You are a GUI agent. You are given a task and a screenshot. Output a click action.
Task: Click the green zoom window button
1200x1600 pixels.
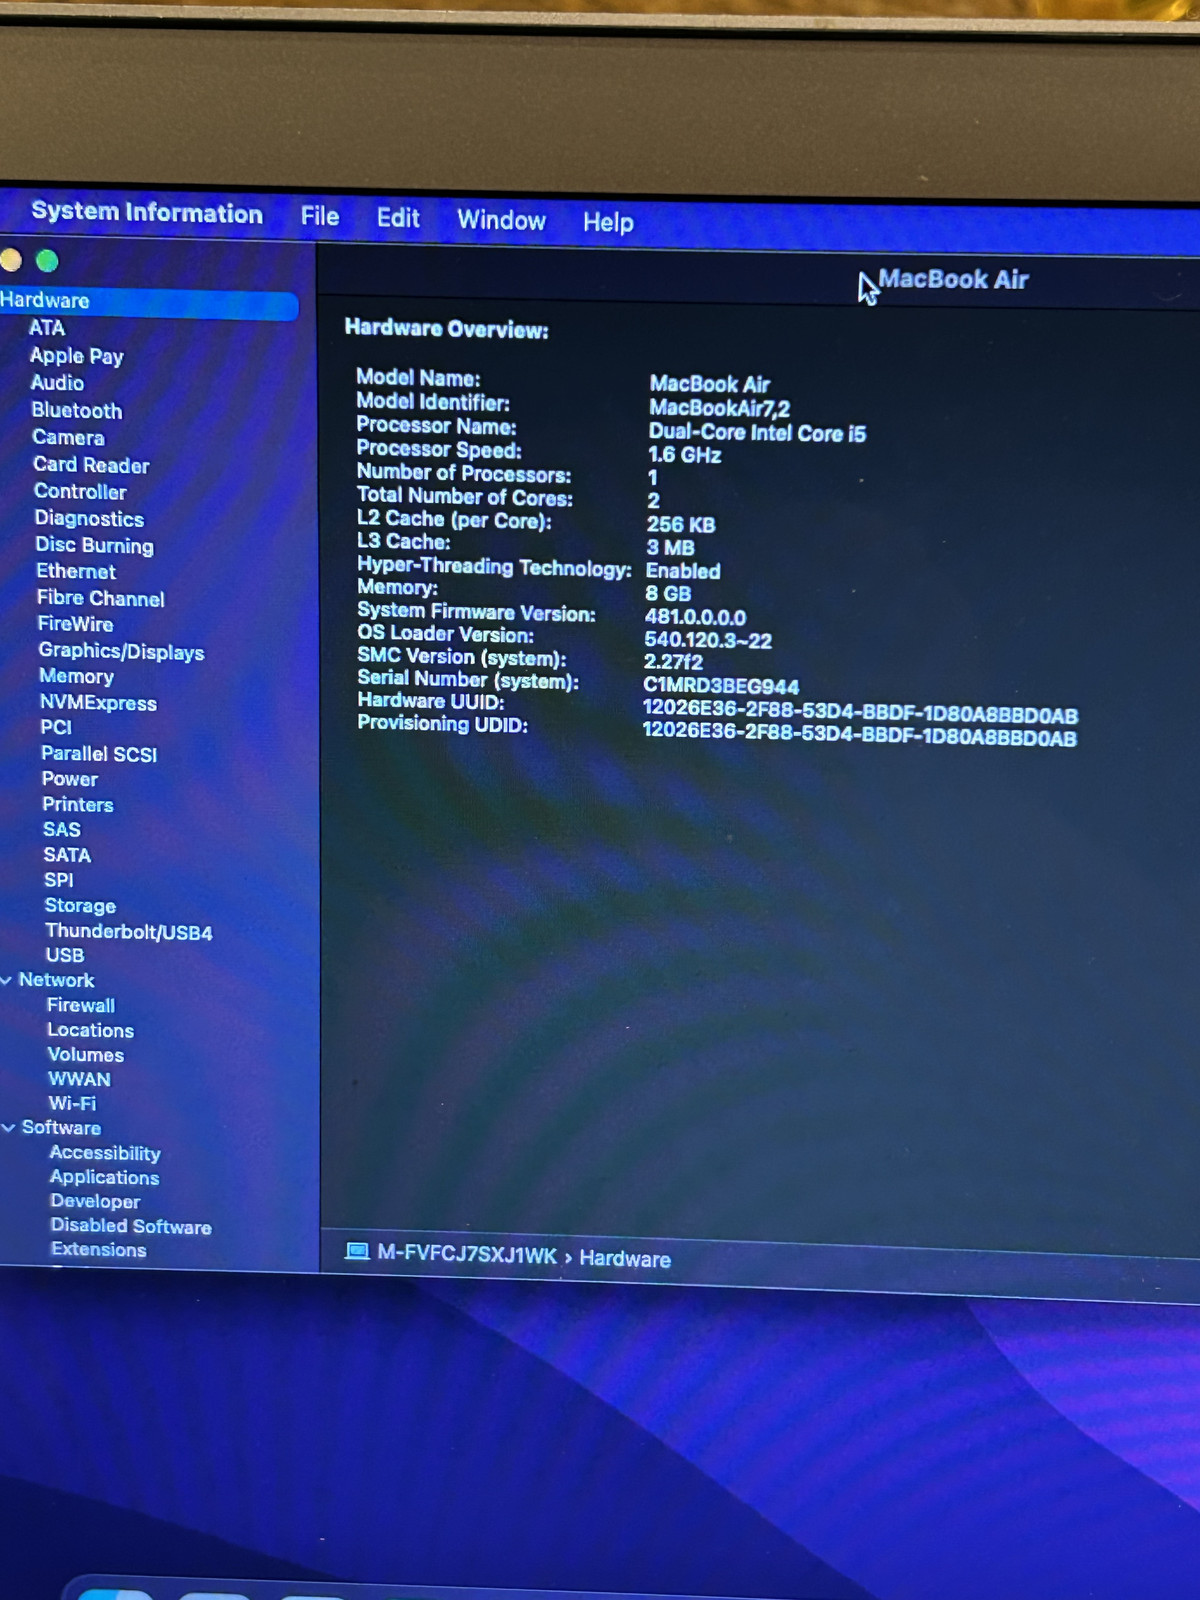coord(47,261)
